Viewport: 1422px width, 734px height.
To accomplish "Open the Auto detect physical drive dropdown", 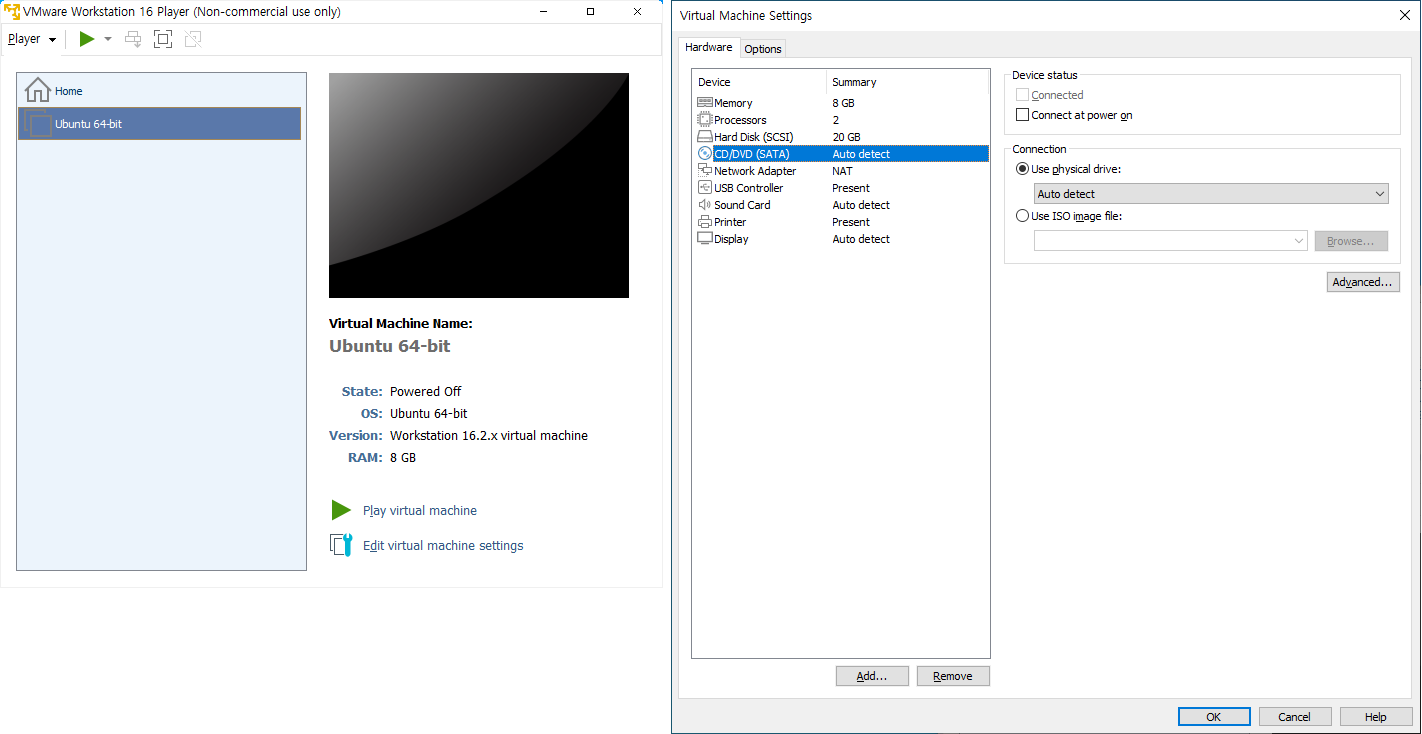I will pyautogui.click(x=1211, y=194).
